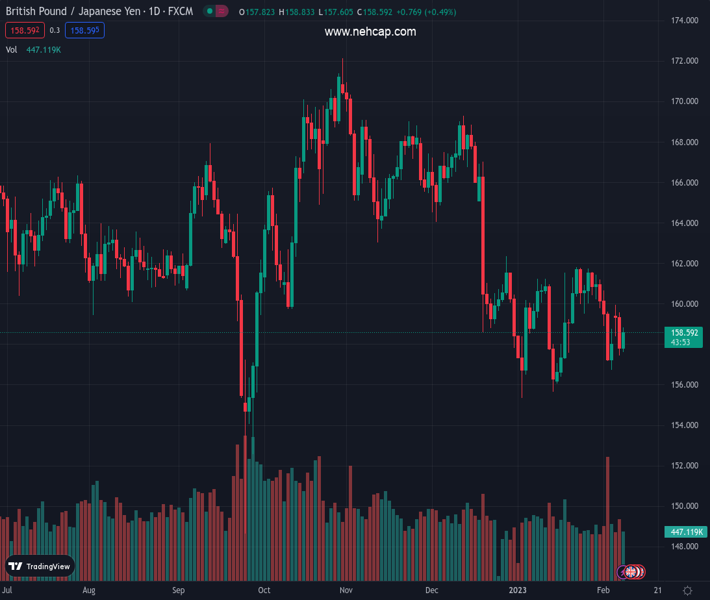Click the 172.000 level on price scale

(684, 61)
